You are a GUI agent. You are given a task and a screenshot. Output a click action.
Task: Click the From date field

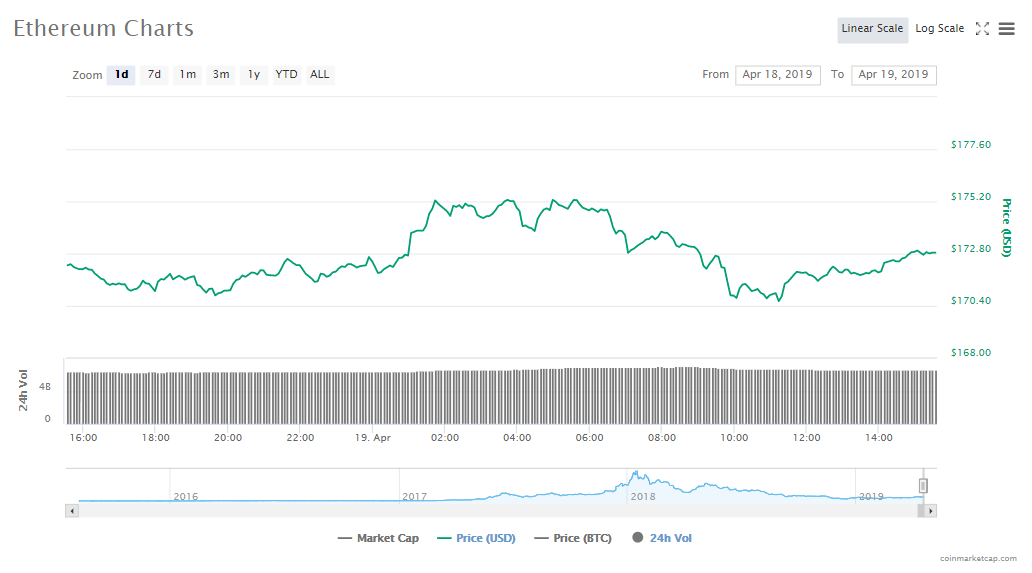pos(777,75)
